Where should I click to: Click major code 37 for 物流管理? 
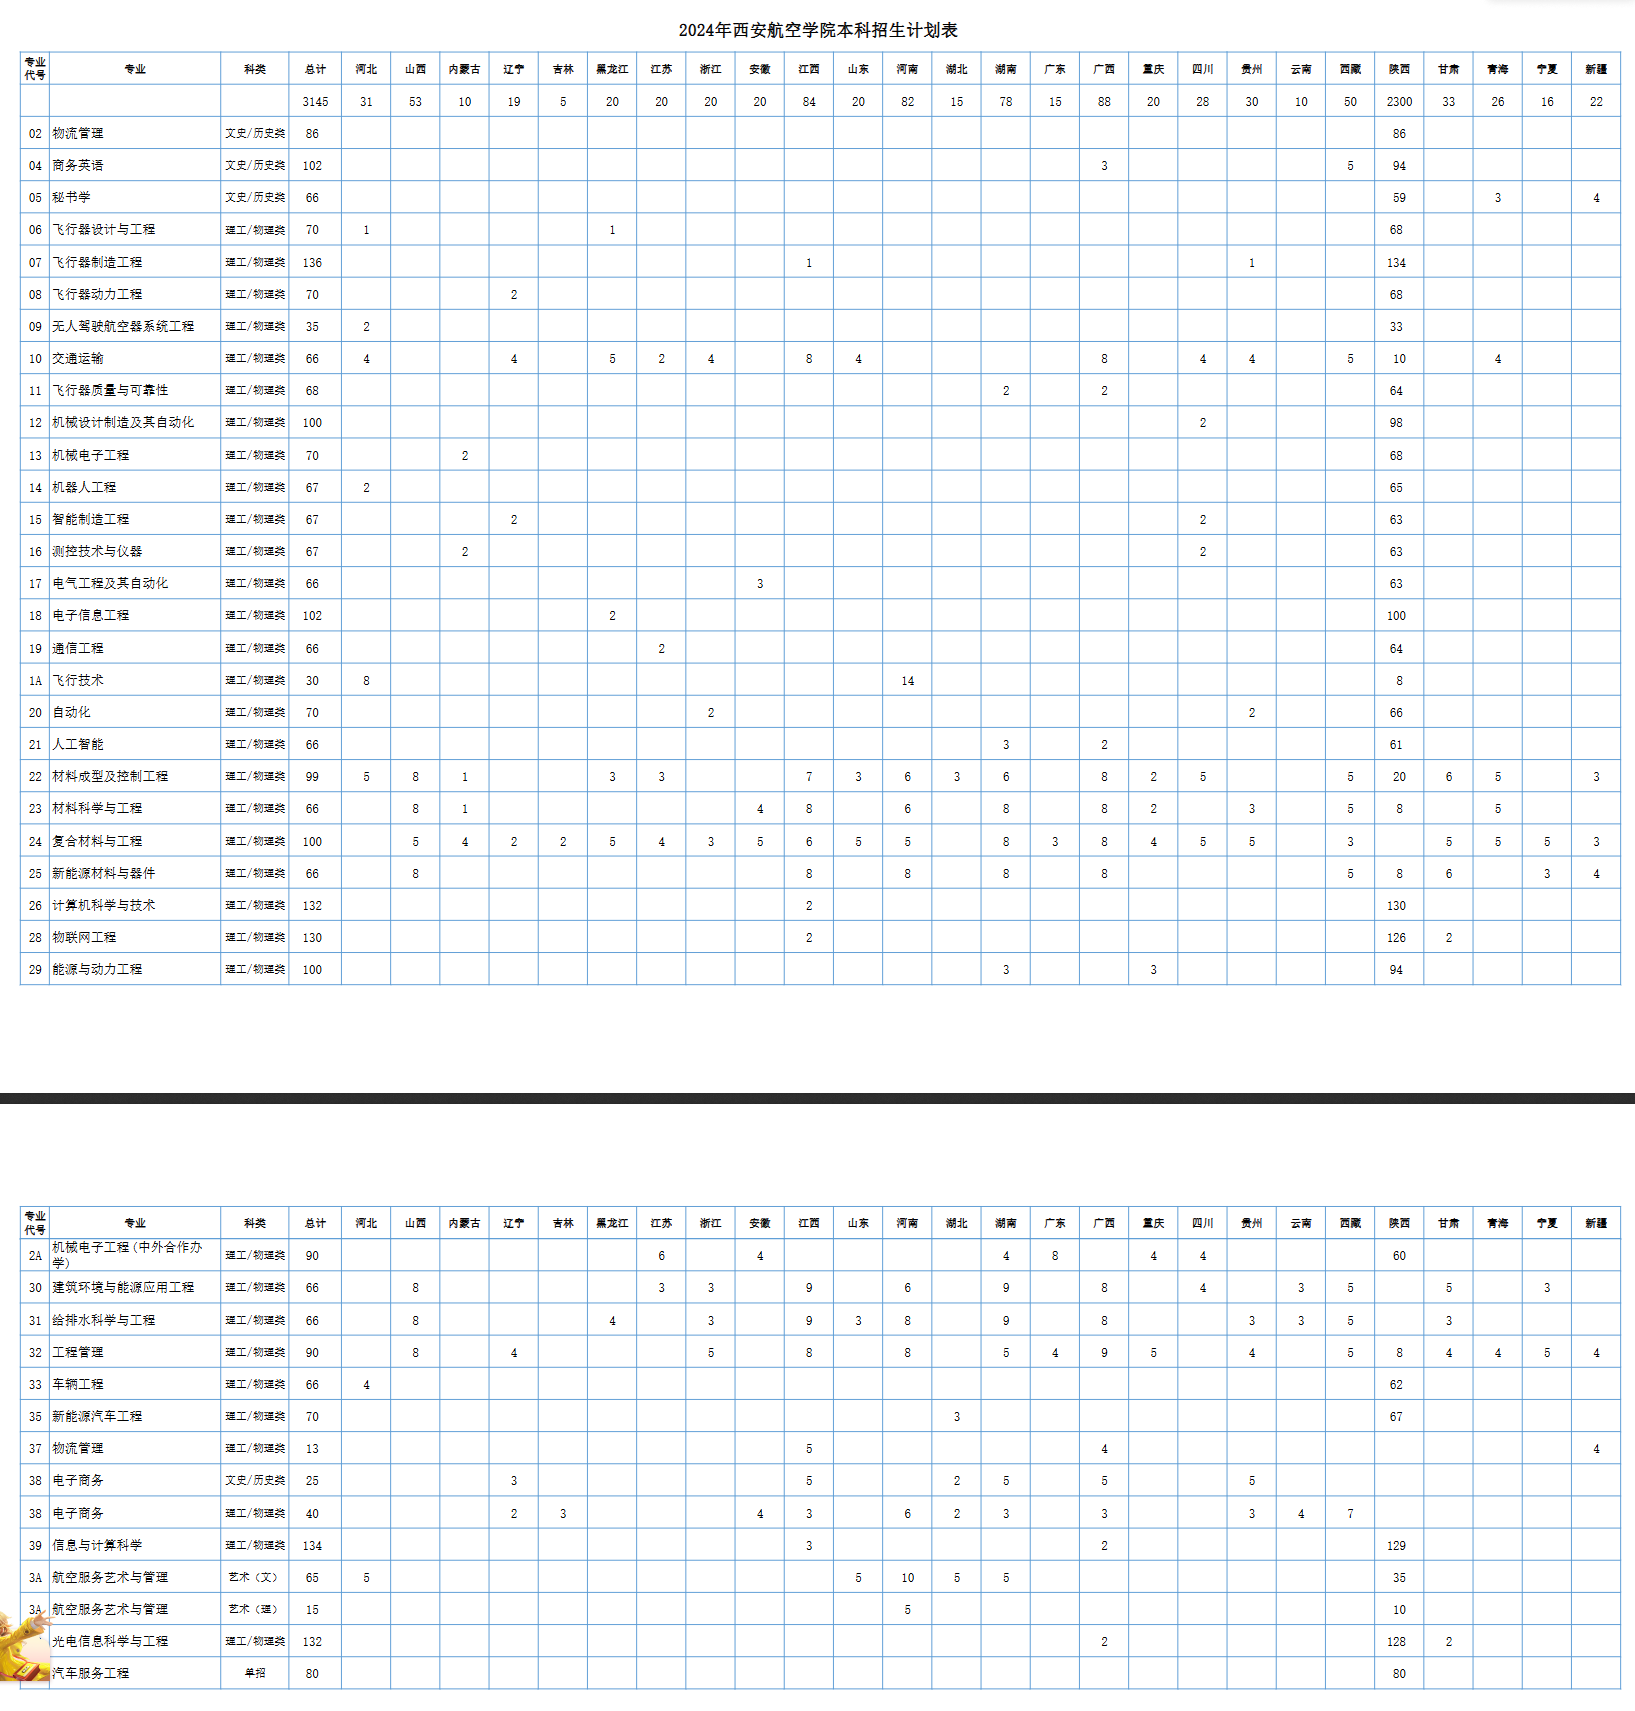35,1449
